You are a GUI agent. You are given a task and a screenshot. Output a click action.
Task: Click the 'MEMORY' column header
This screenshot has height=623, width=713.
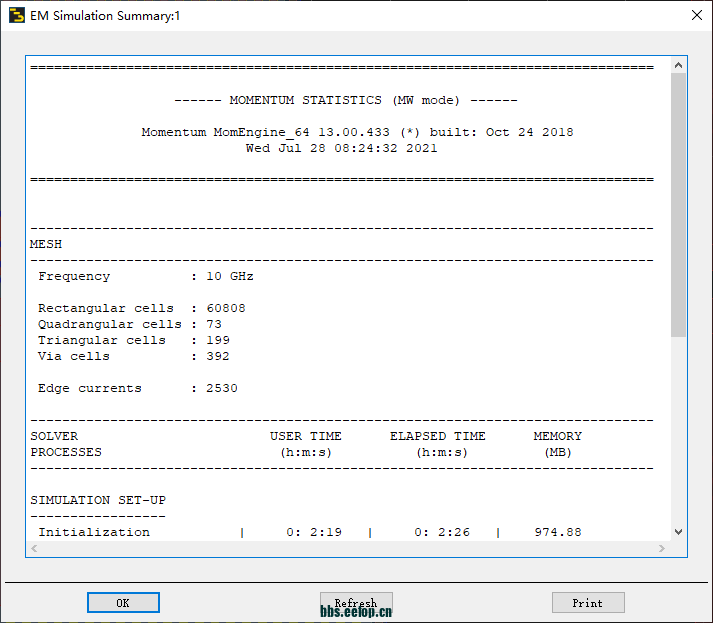pyautogui.click(x=557, y=436)
